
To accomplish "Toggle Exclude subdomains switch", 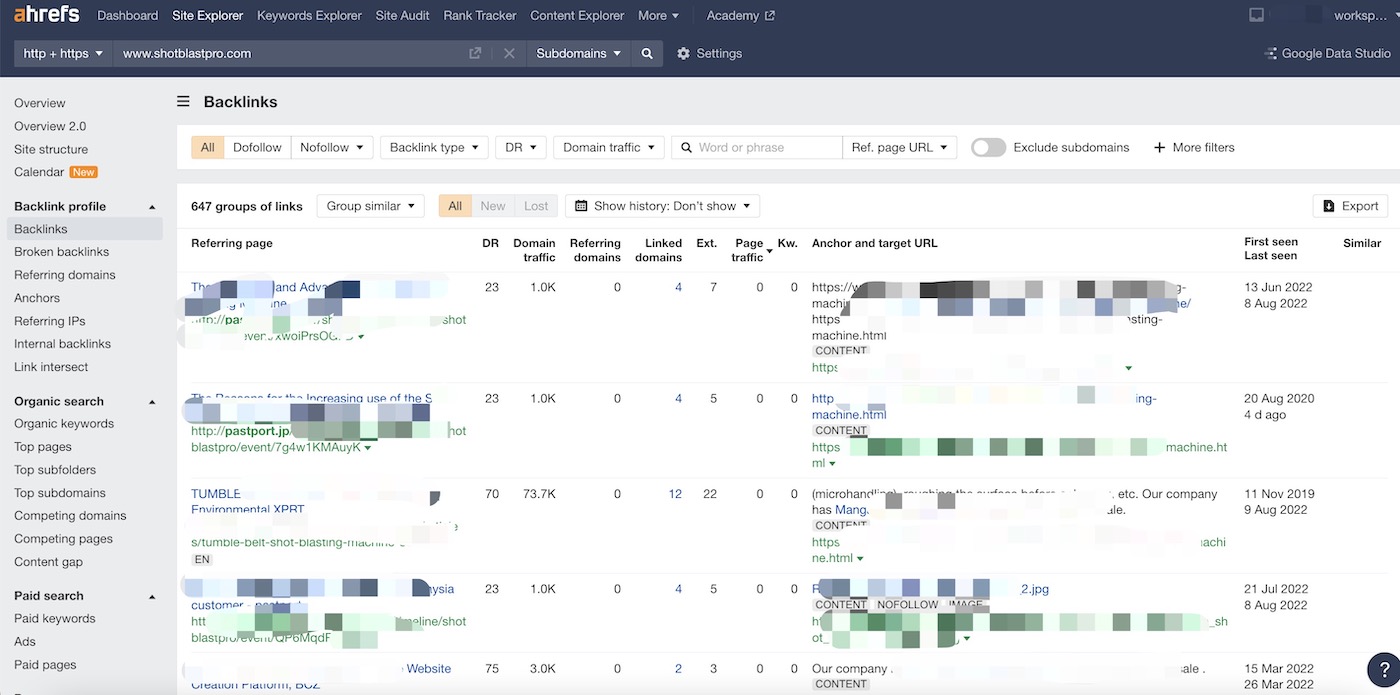I will tap(988, 147).
